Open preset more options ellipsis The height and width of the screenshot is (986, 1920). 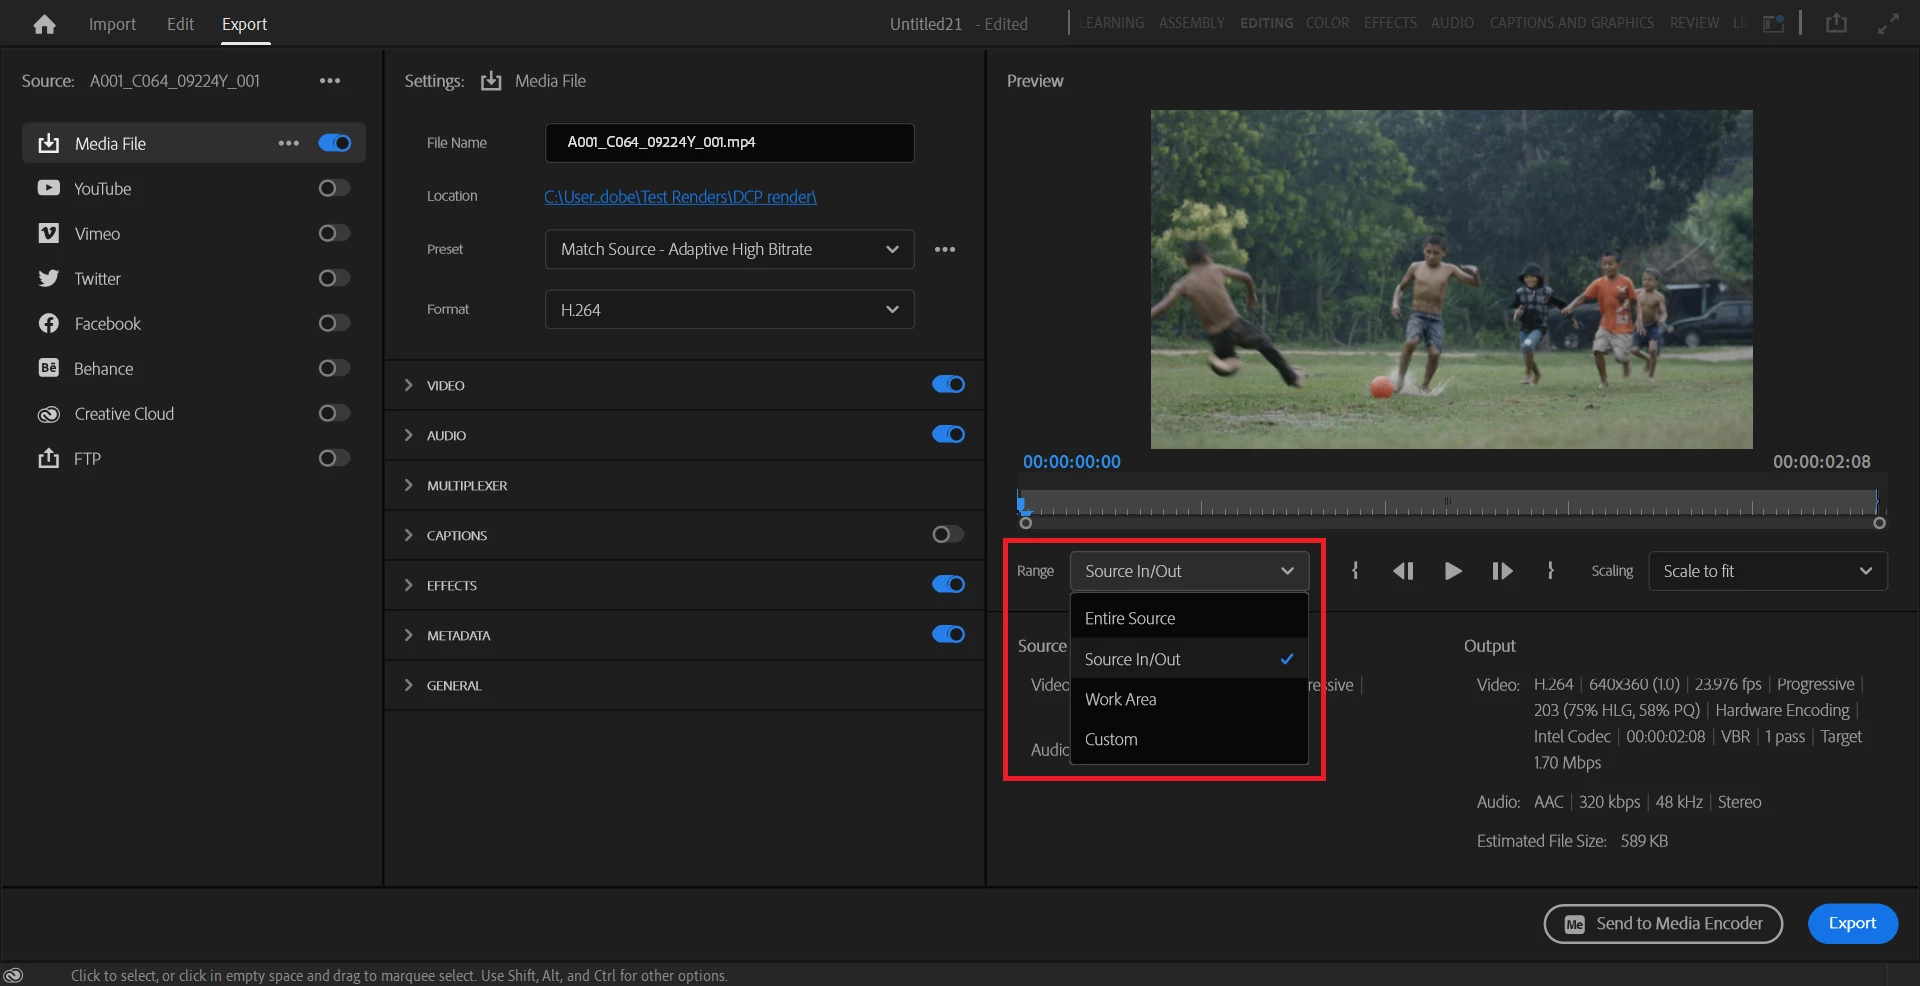pyautogui.click(x=945, y=249)
